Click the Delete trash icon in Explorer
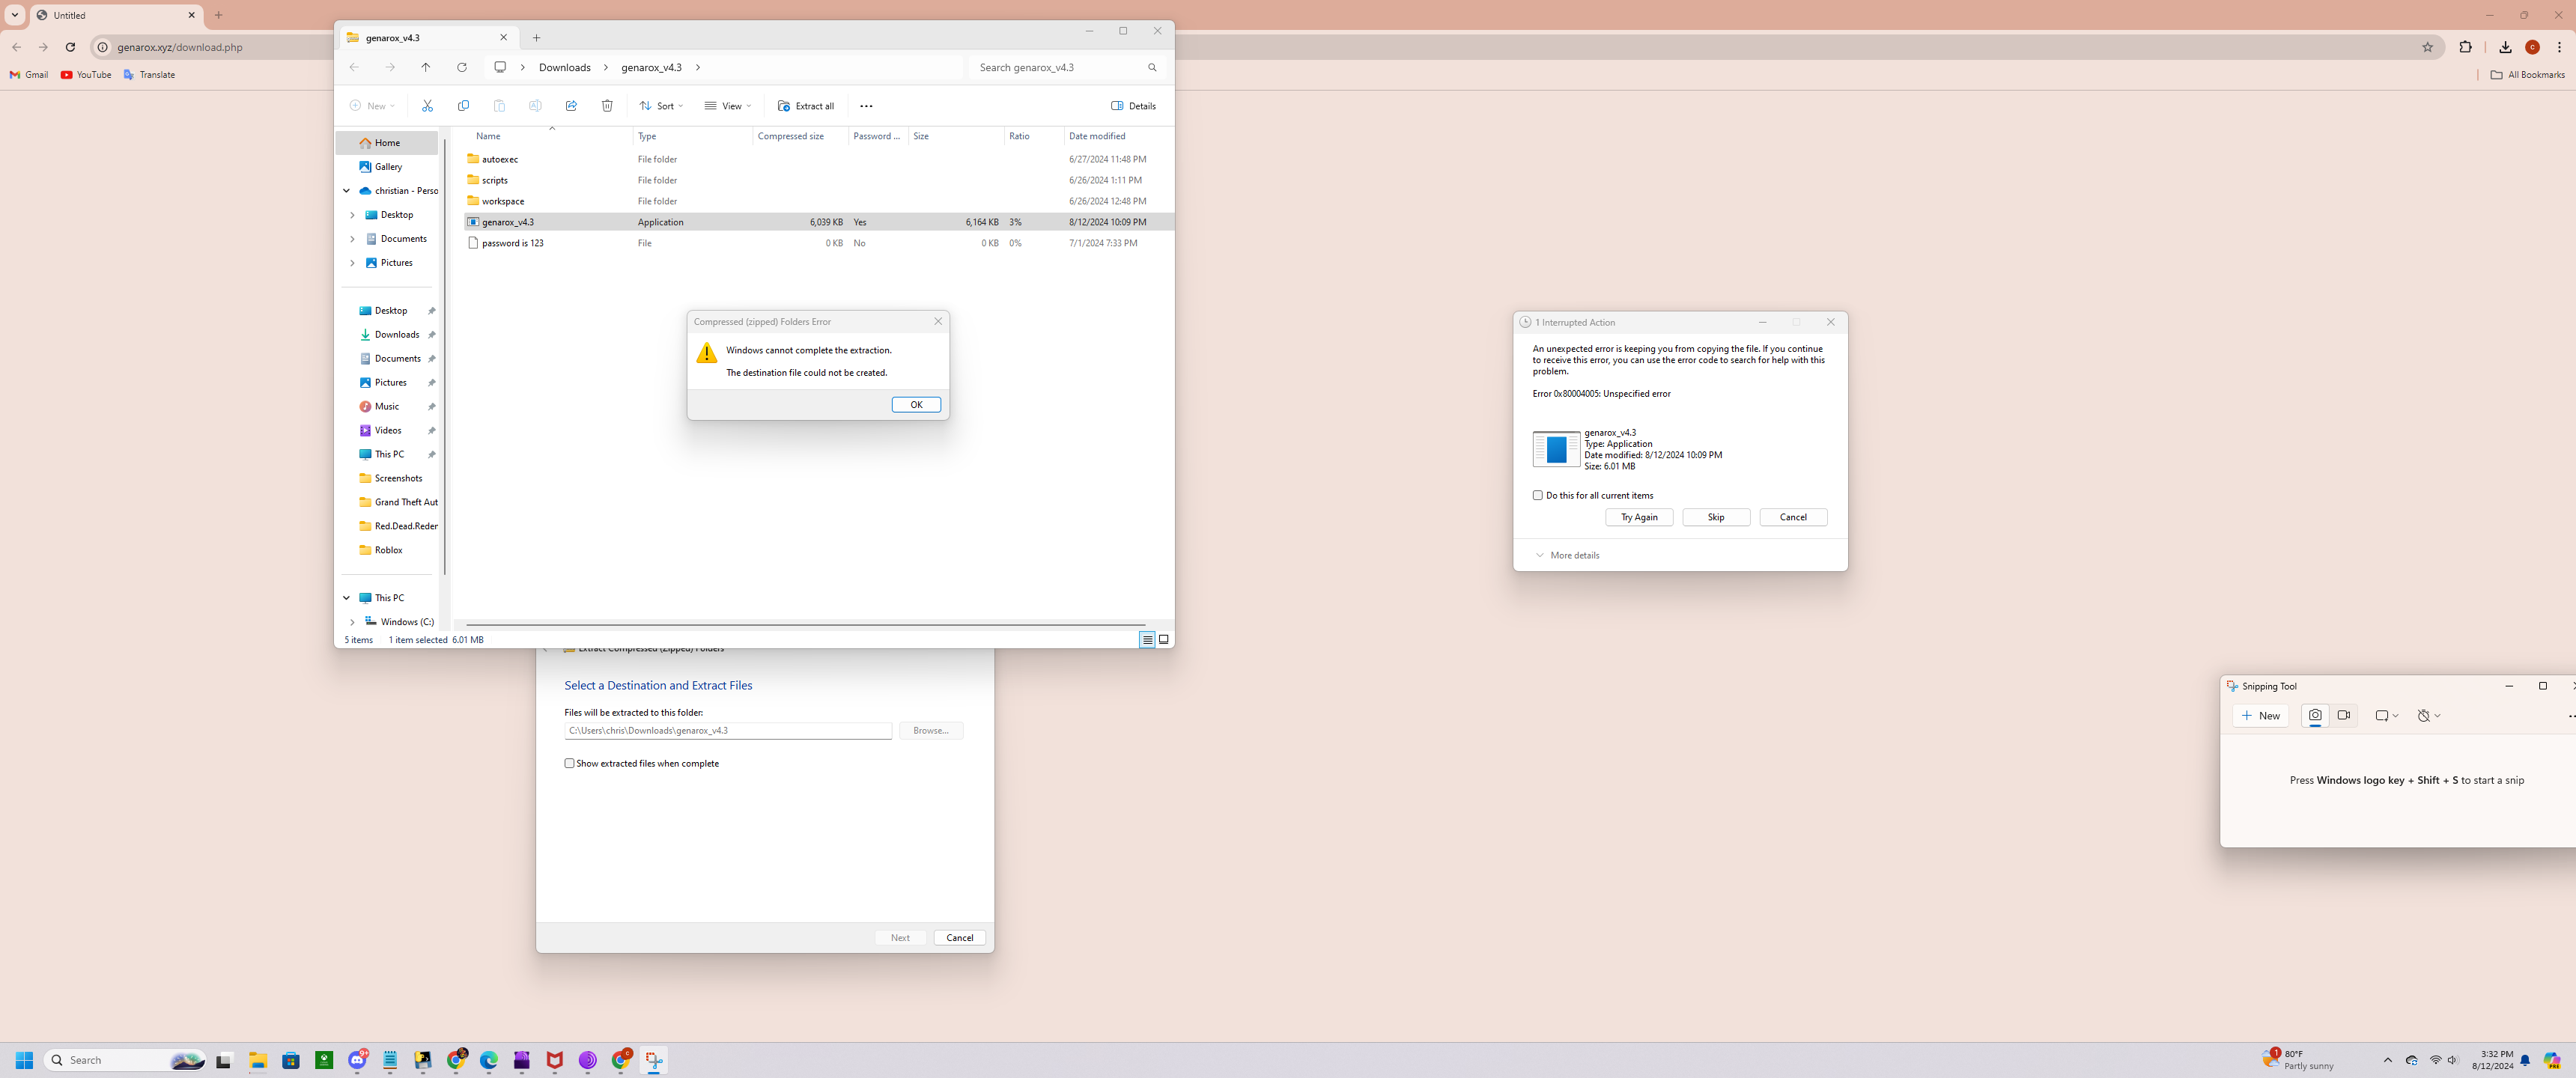 click(x=607, y=106)
